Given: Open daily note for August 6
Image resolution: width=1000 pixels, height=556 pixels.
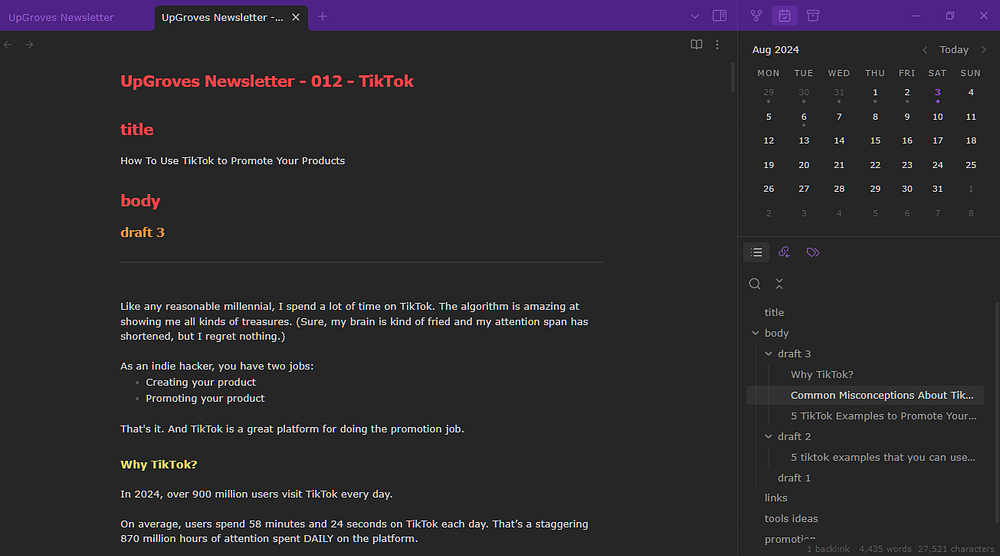Looking at the screenshot, I should point(804,117).
